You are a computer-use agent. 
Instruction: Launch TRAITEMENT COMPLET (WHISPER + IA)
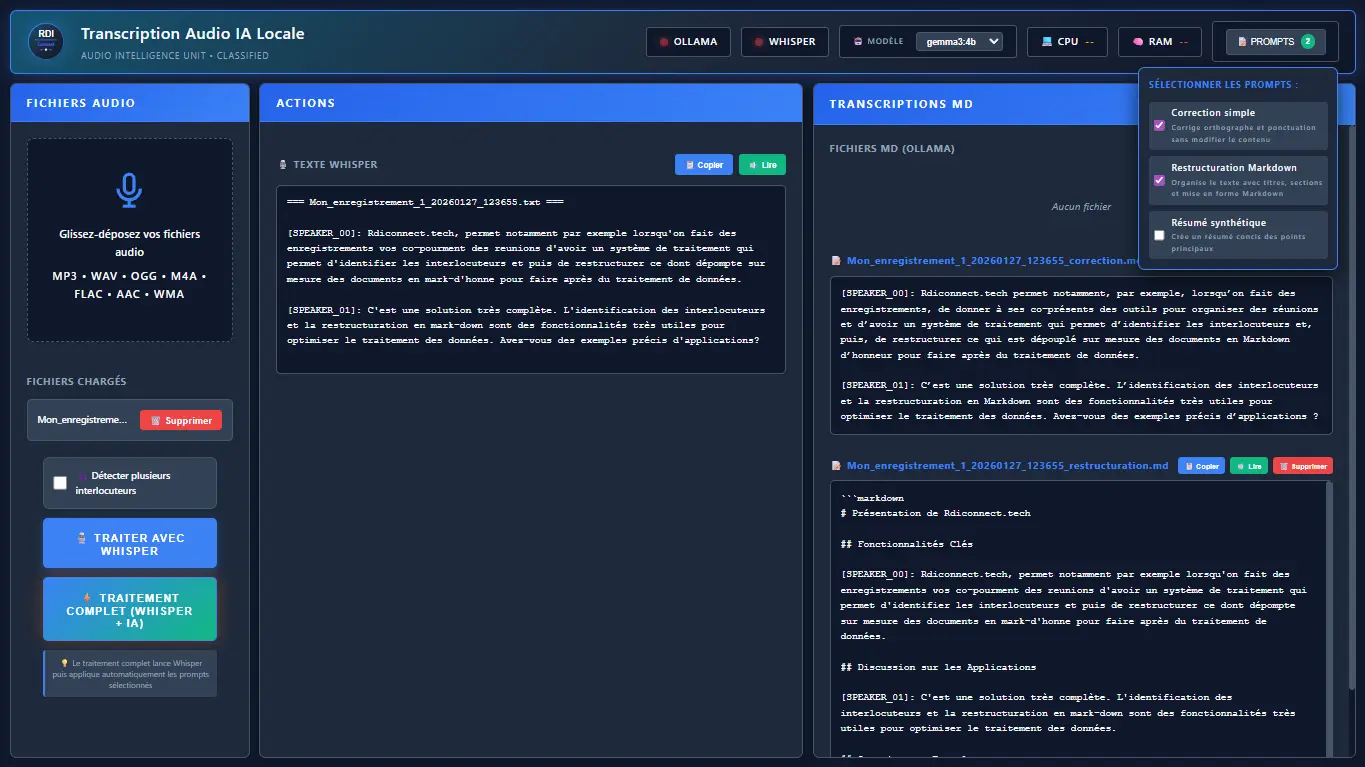coord(129,610)
